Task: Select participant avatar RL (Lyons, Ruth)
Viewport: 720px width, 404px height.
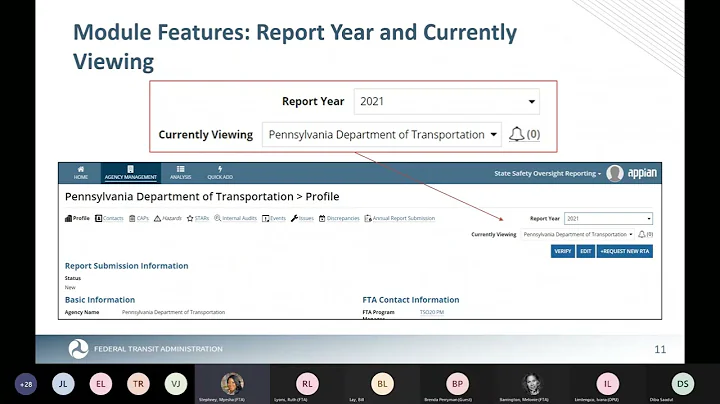Action: 307,384
